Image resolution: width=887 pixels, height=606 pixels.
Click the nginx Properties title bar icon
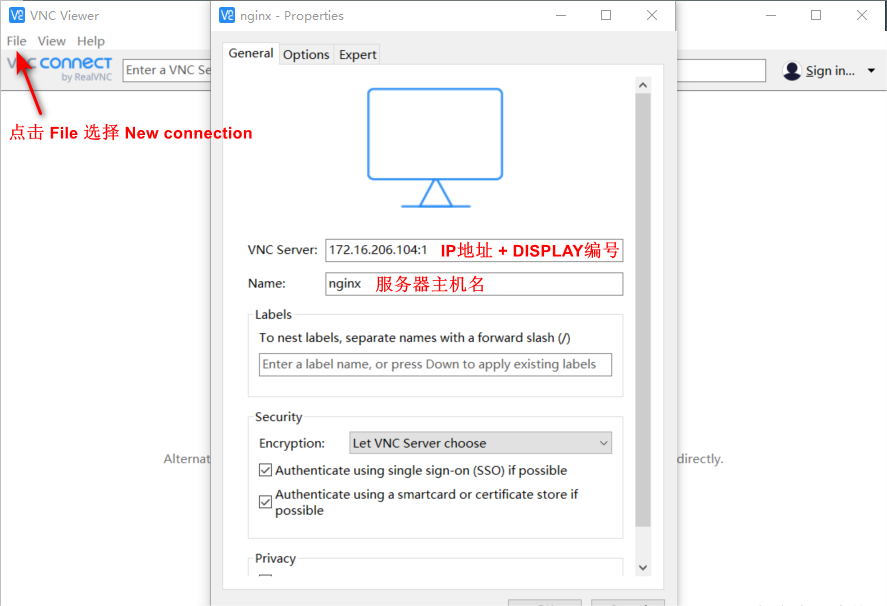(x=227, y=15)
